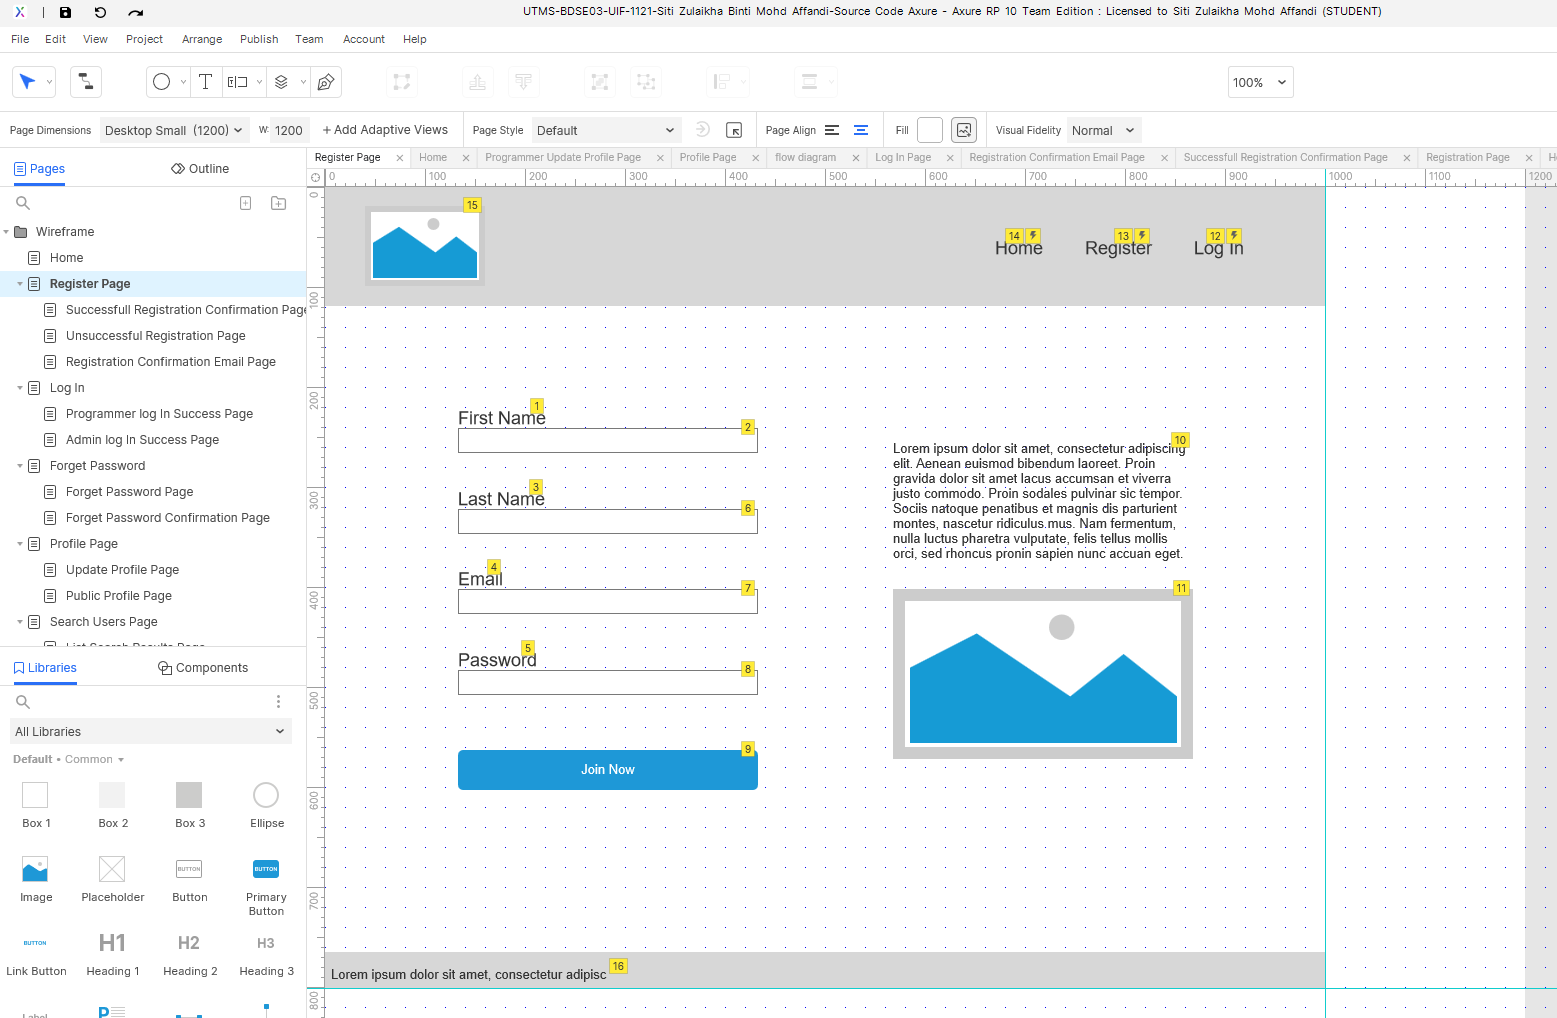Select Unsuccessful Registration Page in tree

point(155,336)
